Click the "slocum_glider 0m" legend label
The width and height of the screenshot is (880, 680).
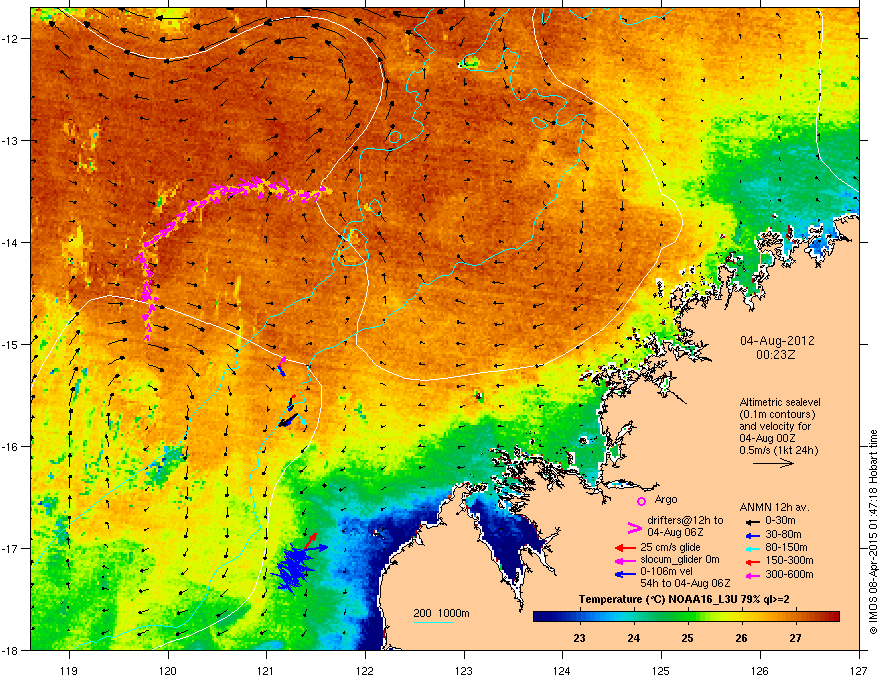click(x=680, y=560)
